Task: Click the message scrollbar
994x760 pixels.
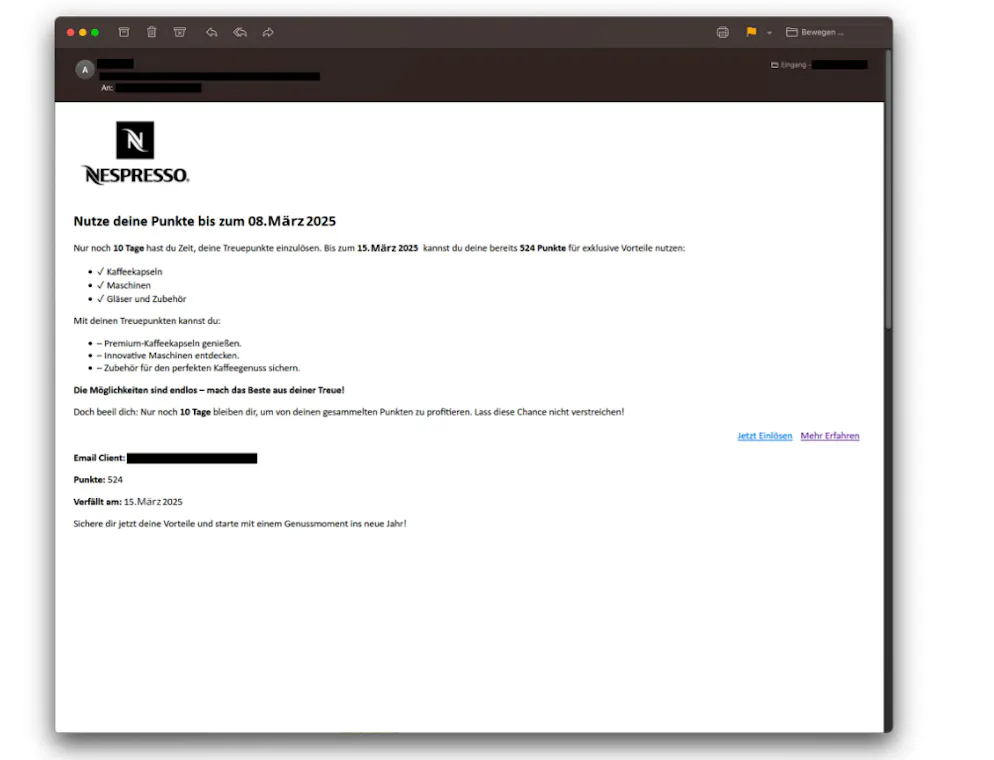Action: tap(888, 190)
